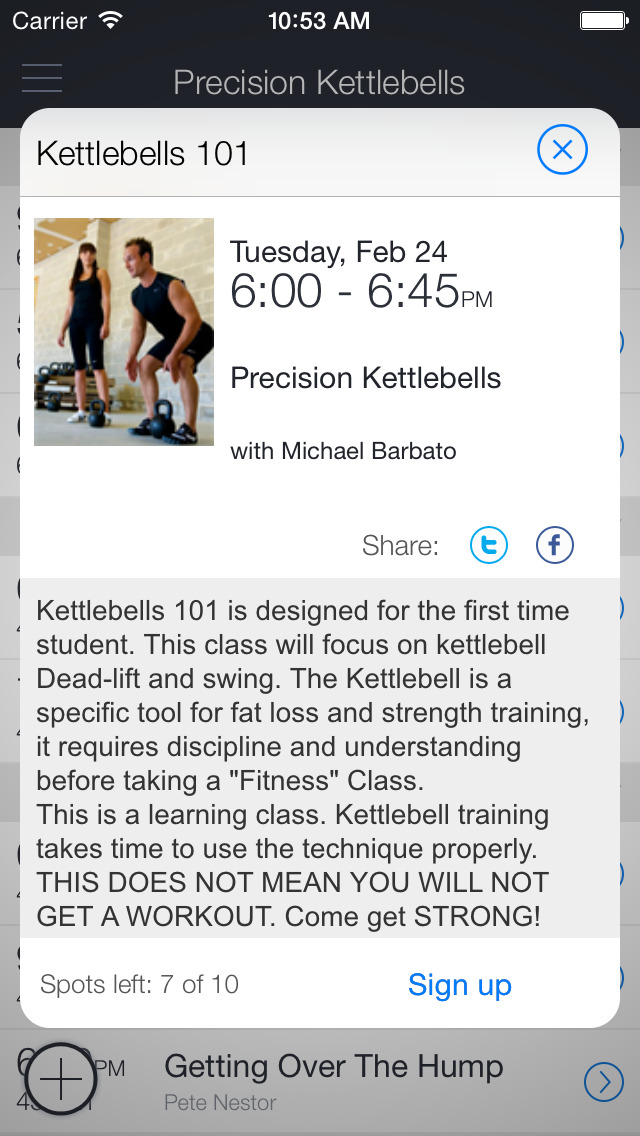The height and width of the screenshot is (1136, 640).
Task: Tap the Kettlebells 101 popup title
Action: tap(143, 154)
